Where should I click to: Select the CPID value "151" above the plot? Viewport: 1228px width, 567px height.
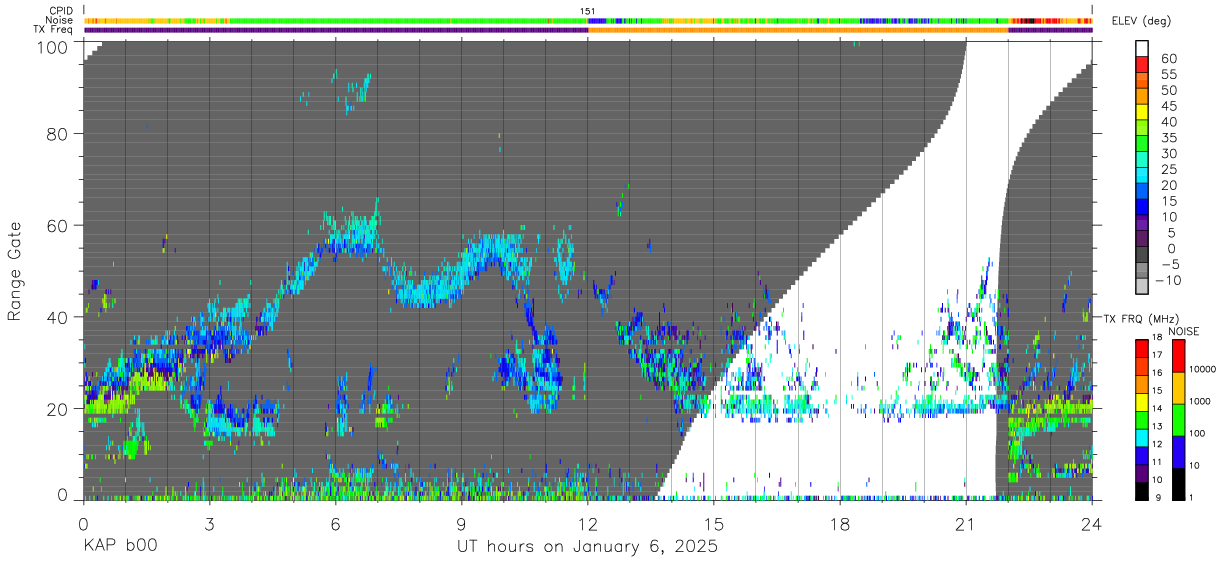pos(588,11)
